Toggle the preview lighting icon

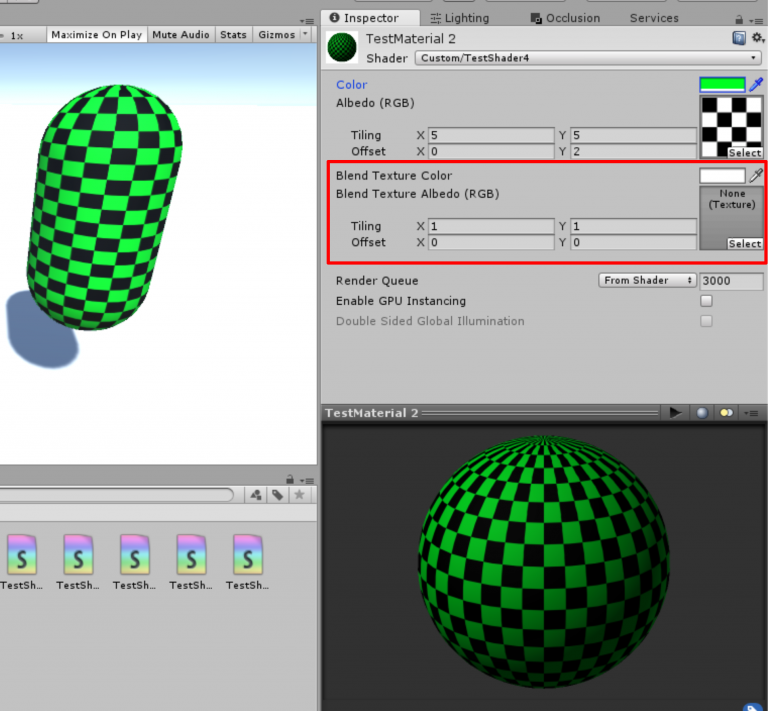[x=727, y=413]
